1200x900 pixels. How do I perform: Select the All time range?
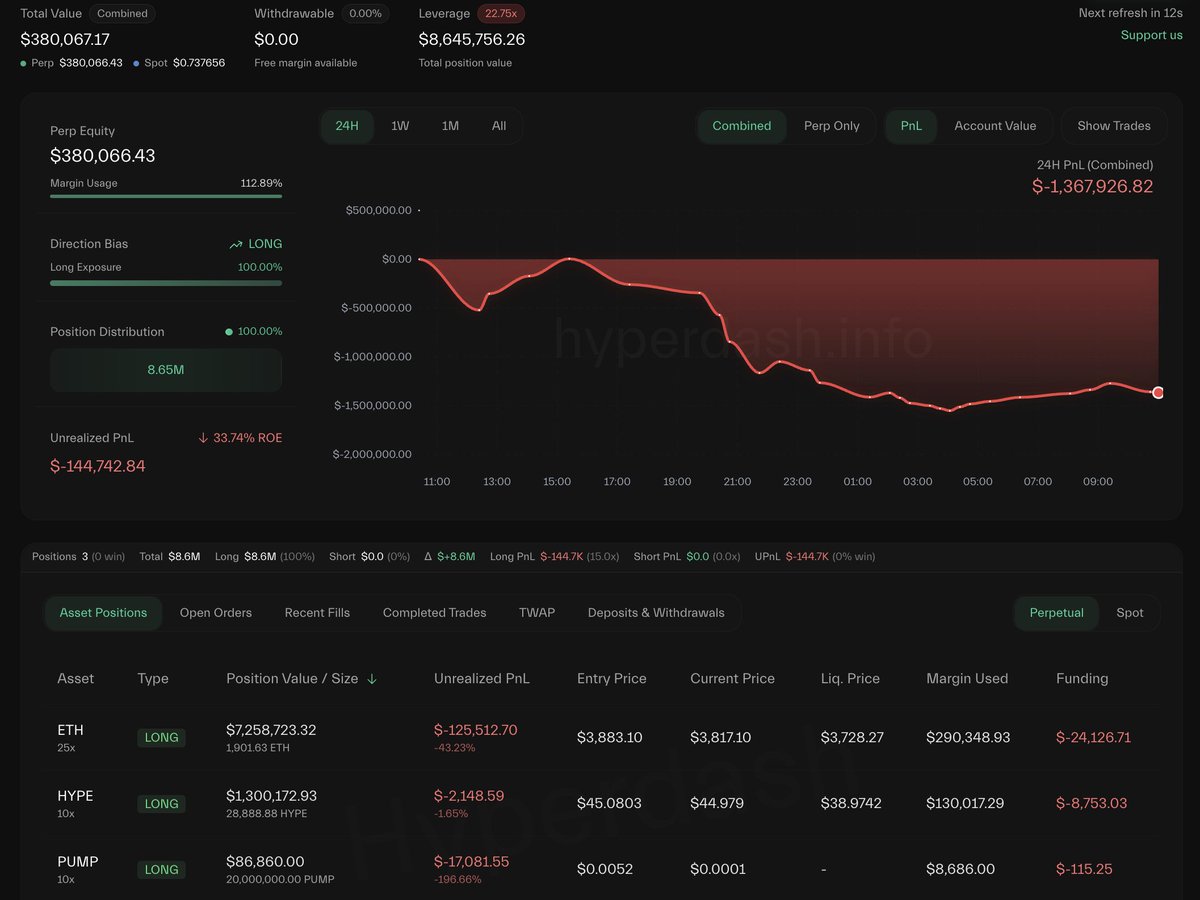pos(499,126)
